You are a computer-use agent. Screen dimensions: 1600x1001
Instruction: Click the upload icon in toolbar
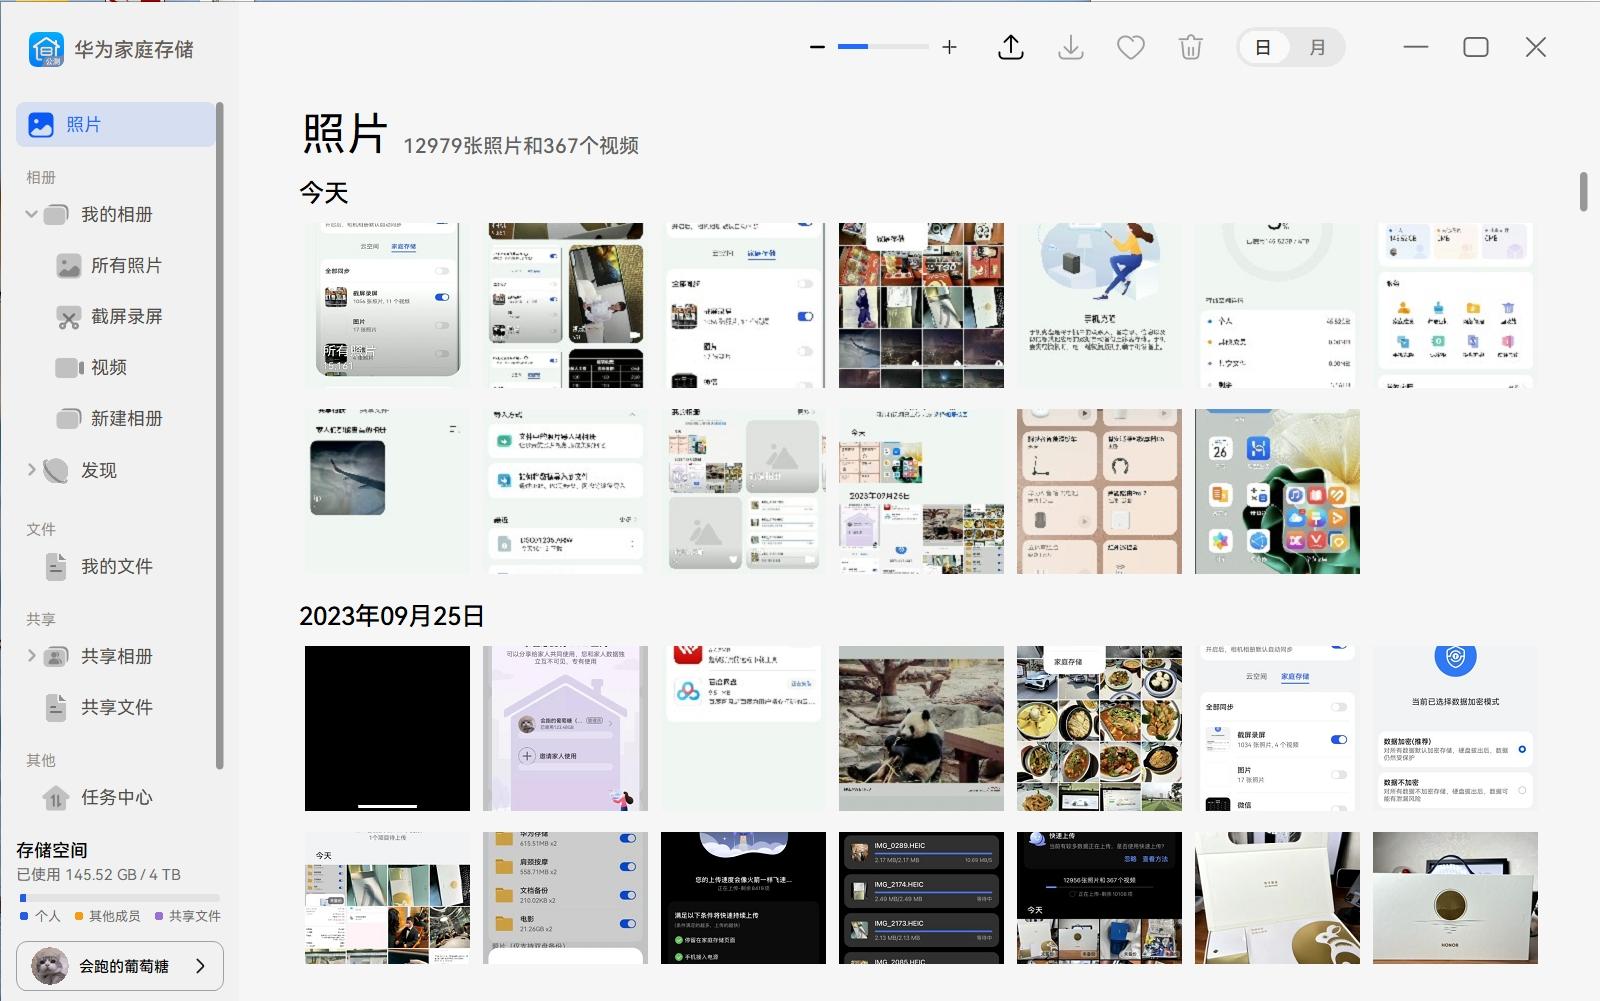point(1010,47)
